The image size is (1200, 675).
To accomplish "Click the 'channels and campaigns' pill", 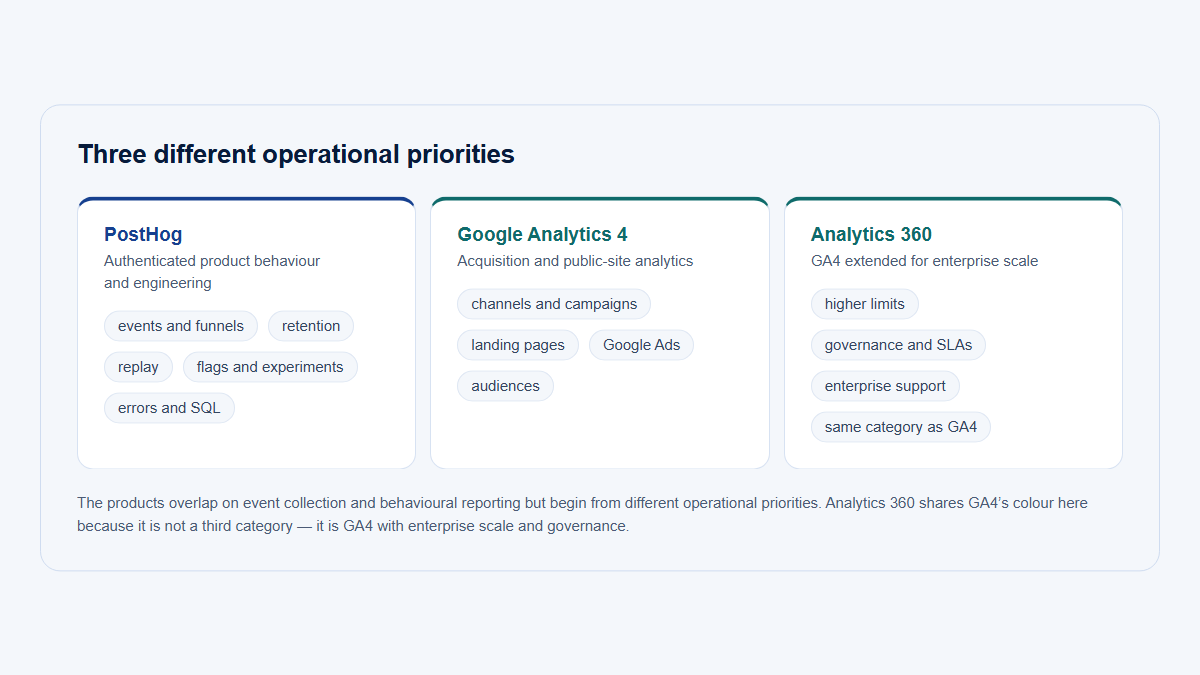I will [x=554, y=304].
